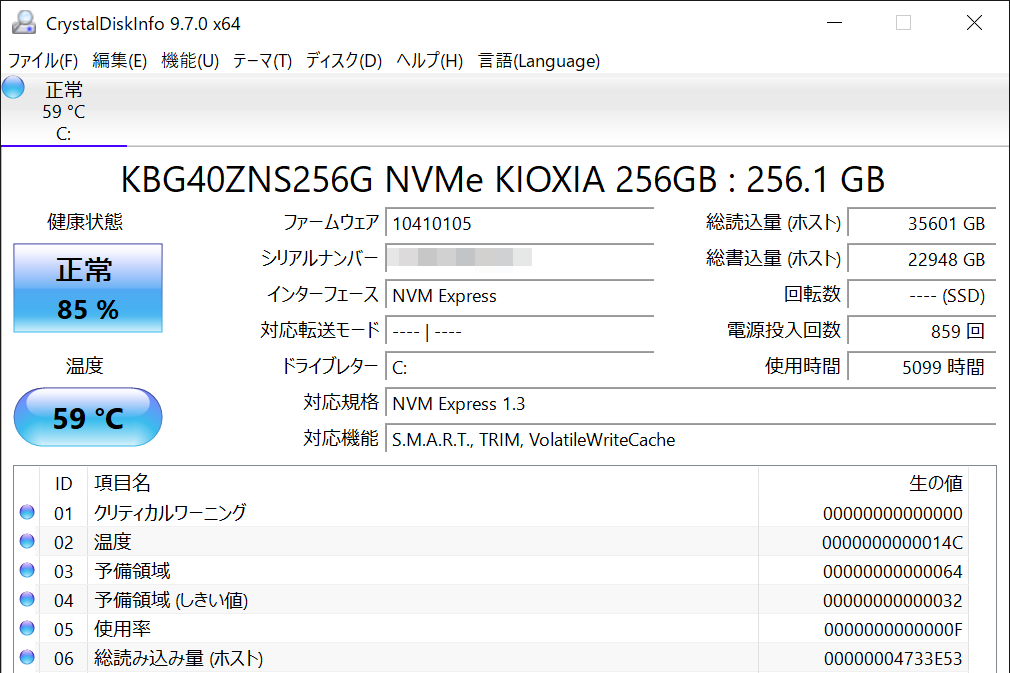
Task: Click the 電源投入回数 label
Action: (784, 330)
